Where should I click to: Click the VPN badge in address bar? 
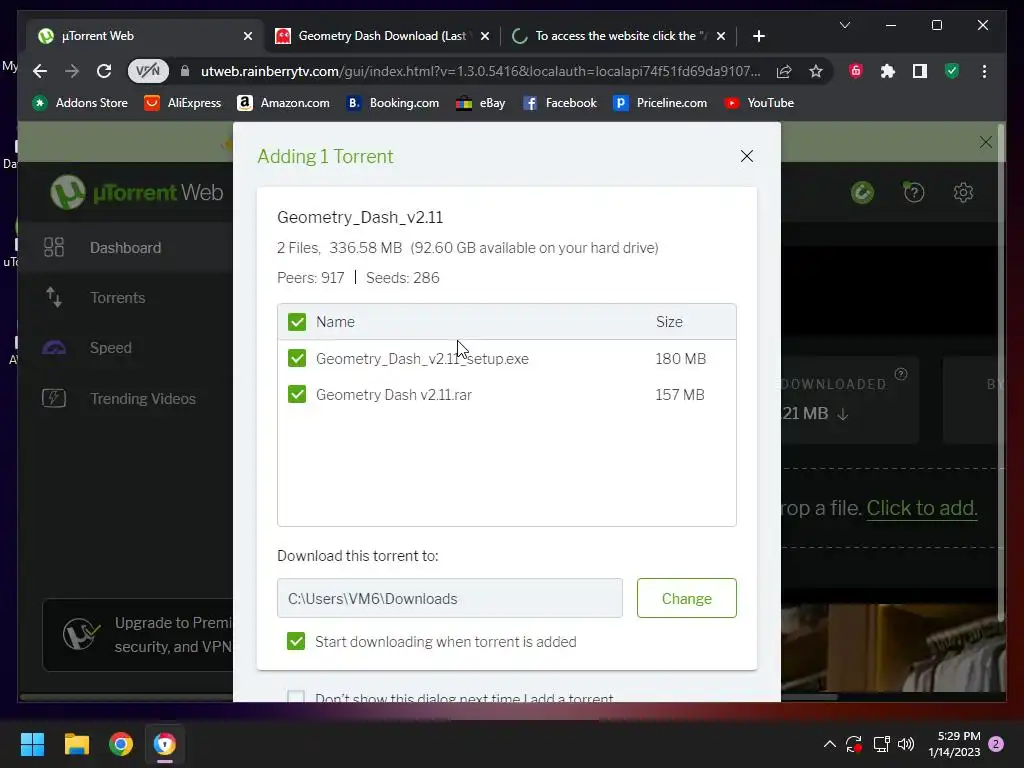click(148, 71)
